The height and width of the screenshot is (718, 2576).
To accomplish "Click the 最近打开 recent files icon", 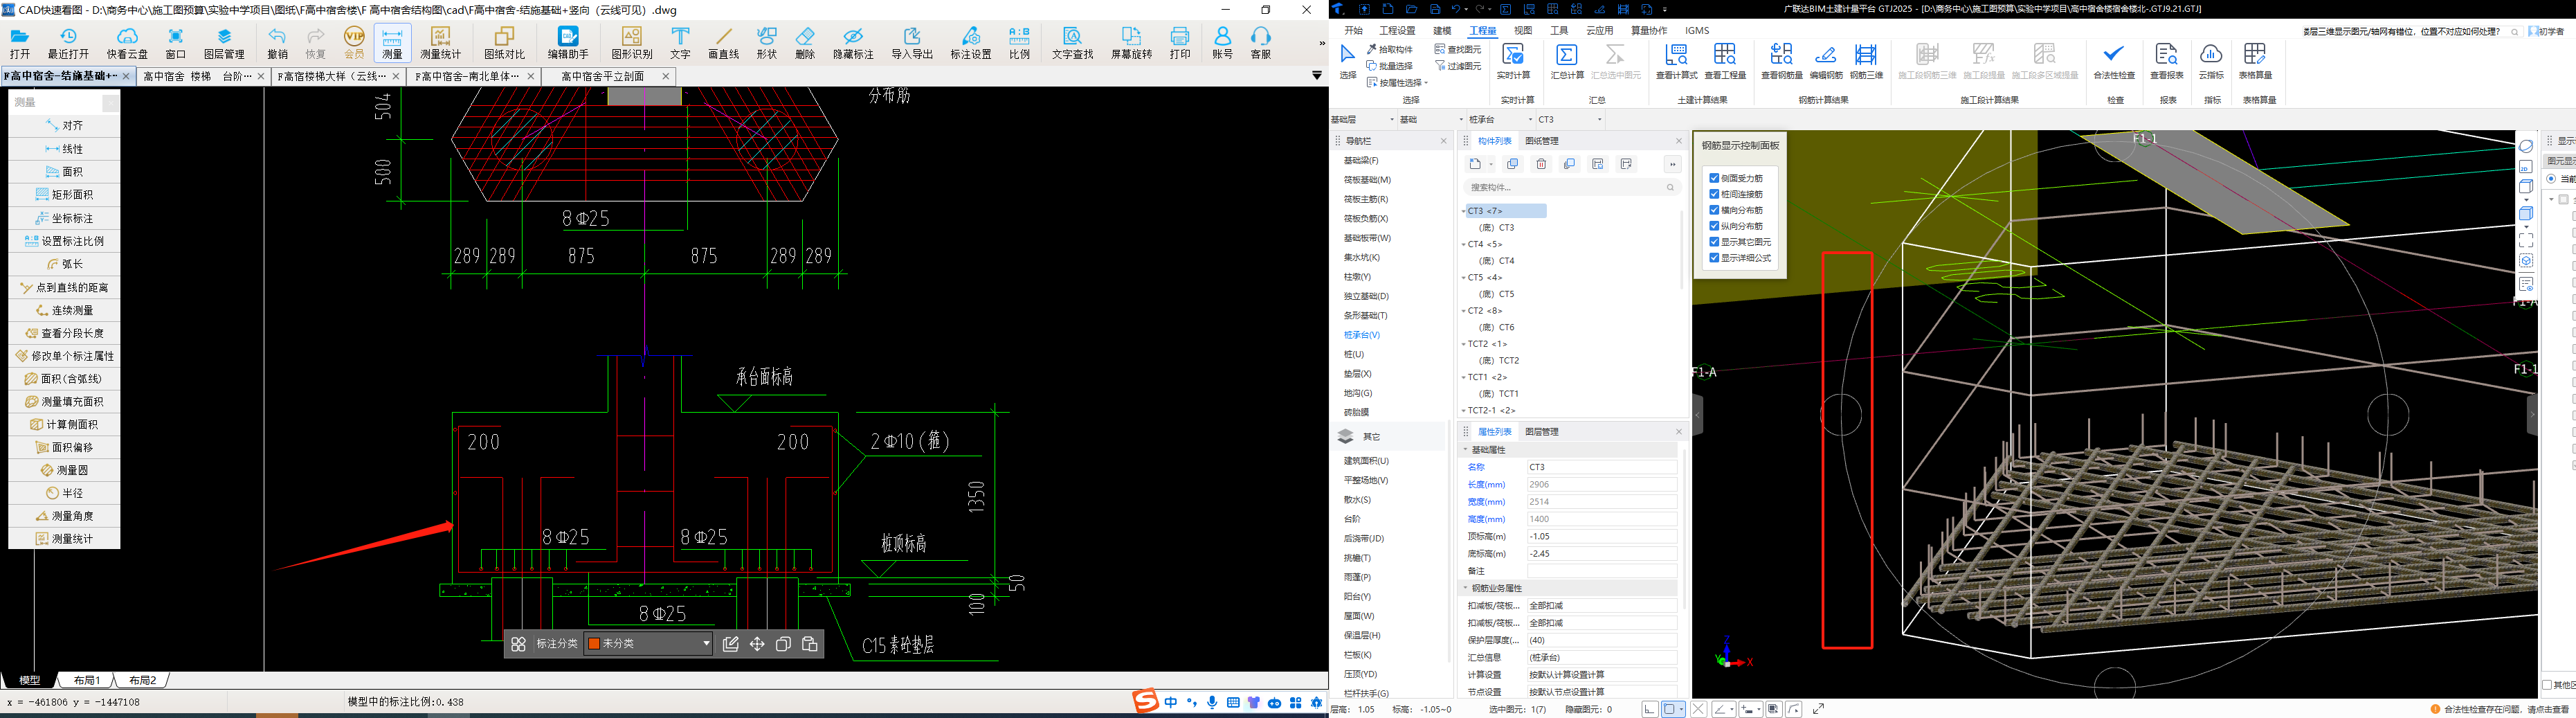I will point(68,43).
